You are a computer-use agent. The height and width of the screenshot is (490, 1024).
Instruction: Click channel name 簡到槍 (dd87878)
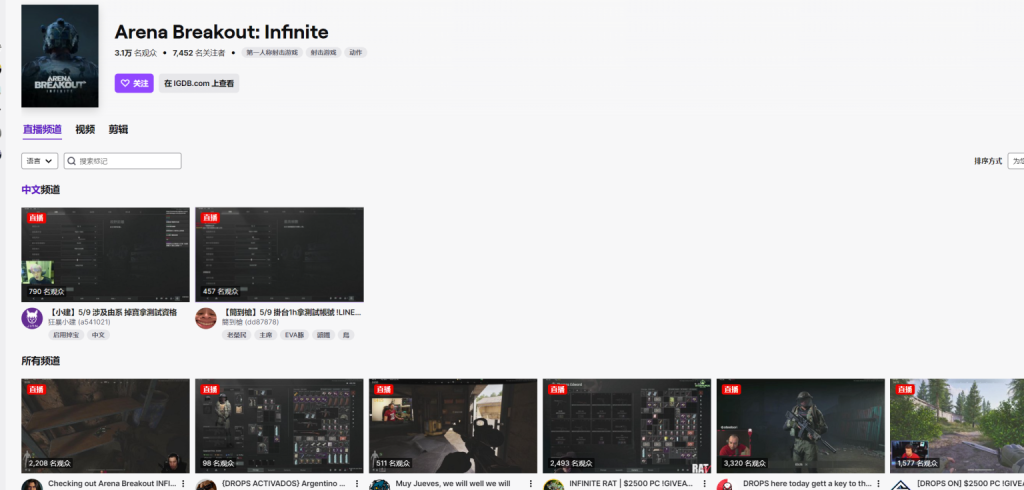(250, 322)
